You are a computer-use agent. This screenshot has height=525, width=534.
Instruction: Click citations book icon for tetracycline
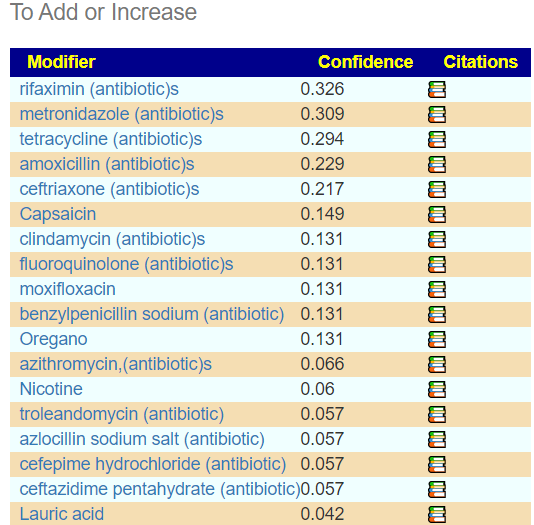point(437,140)
